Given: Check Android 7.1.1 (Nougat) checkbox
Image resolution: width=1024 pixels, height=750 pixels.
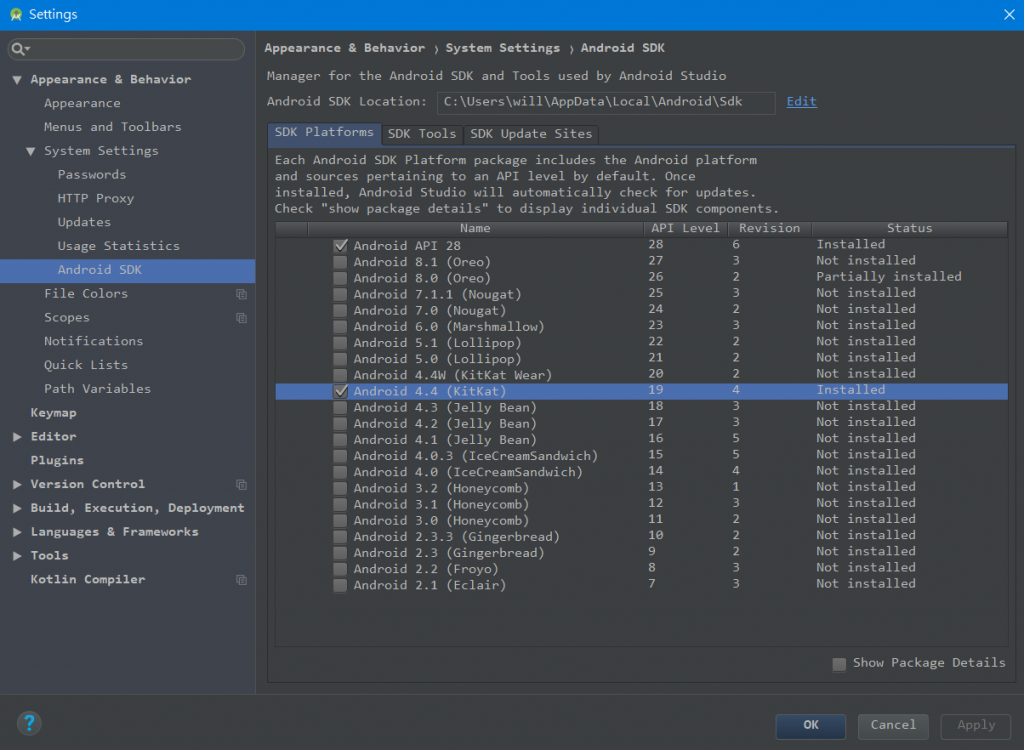Looking at the screenshot, I should click(340, 295).
